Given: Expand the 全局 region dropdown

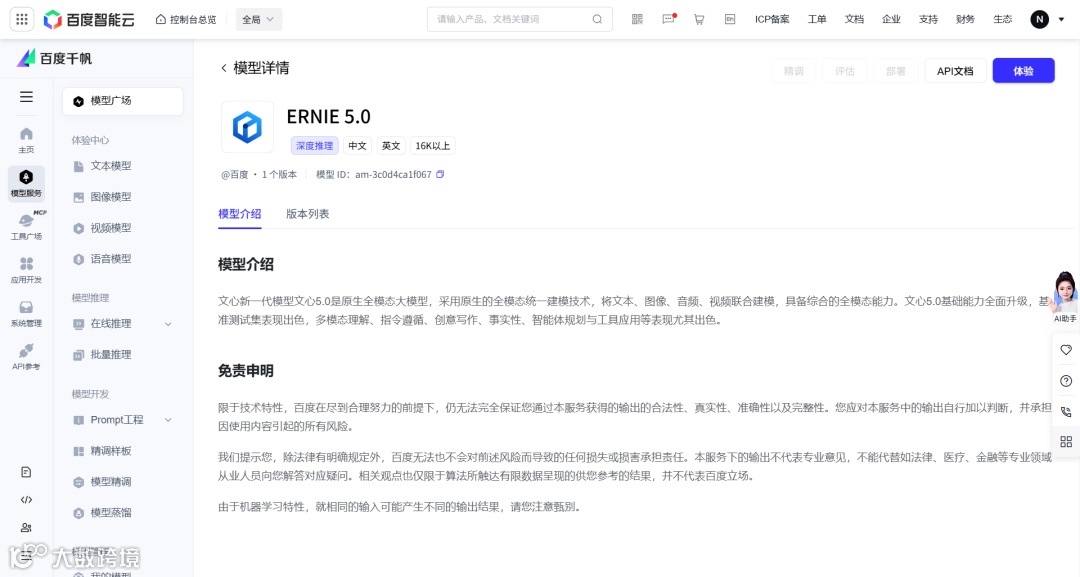Looking at the screenshot, I should [x=258, y=19].
